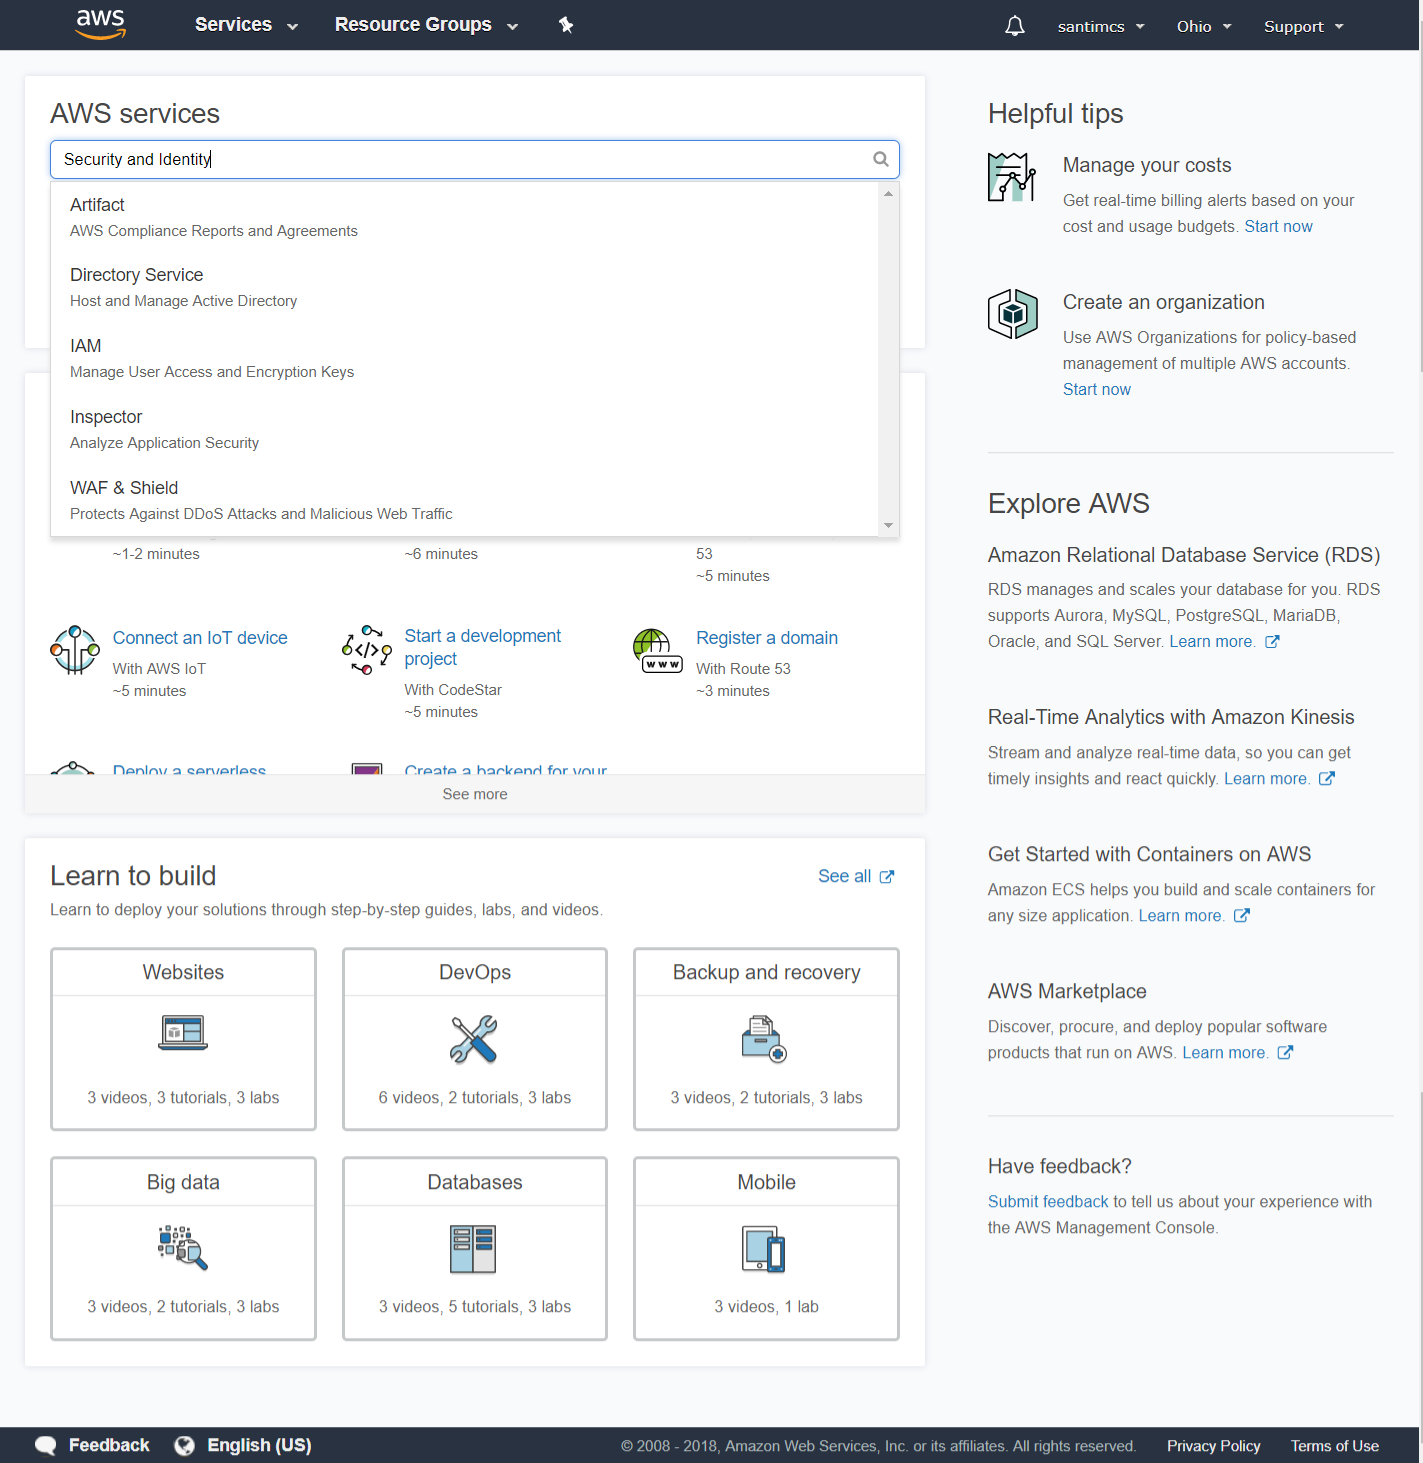Open Learn more about AWS Marketplace
This screenshot has height=1463, width=1423.
coord(1225,1053)
